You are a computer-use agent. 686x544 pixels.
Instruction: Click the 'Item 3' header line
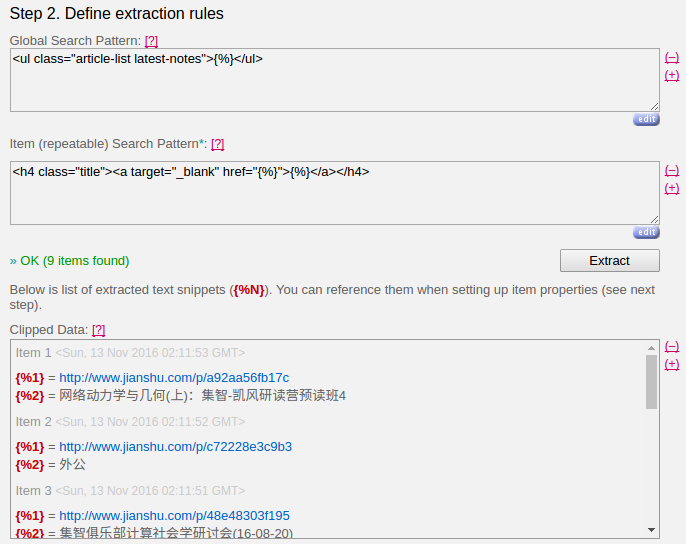tap(130, 491)
